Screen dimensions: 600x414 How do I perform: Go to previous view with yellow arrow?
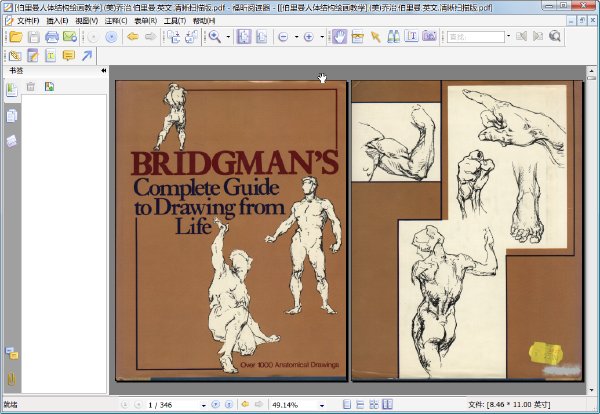pos(132,37)
